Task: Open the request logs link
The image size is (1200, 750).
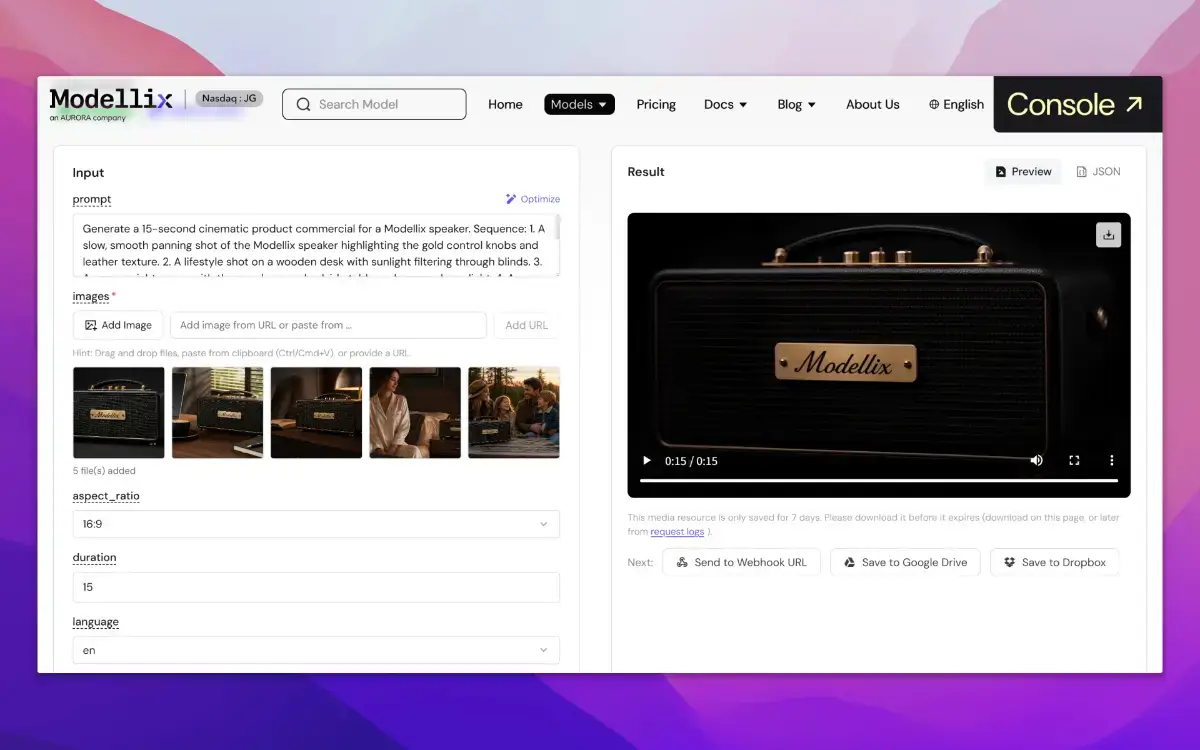Action: pyautogui.click(x=678, y=532)
